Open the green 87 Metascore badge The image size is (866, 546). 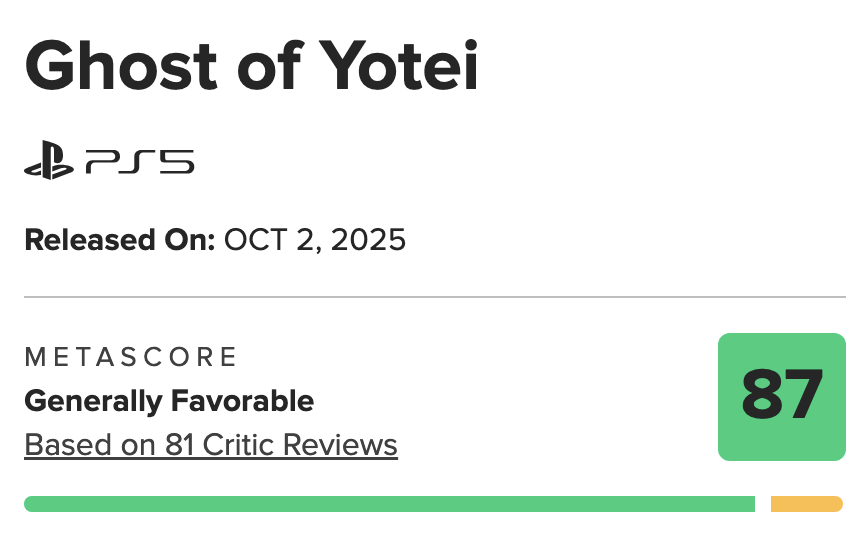click(x=781, y=396)
